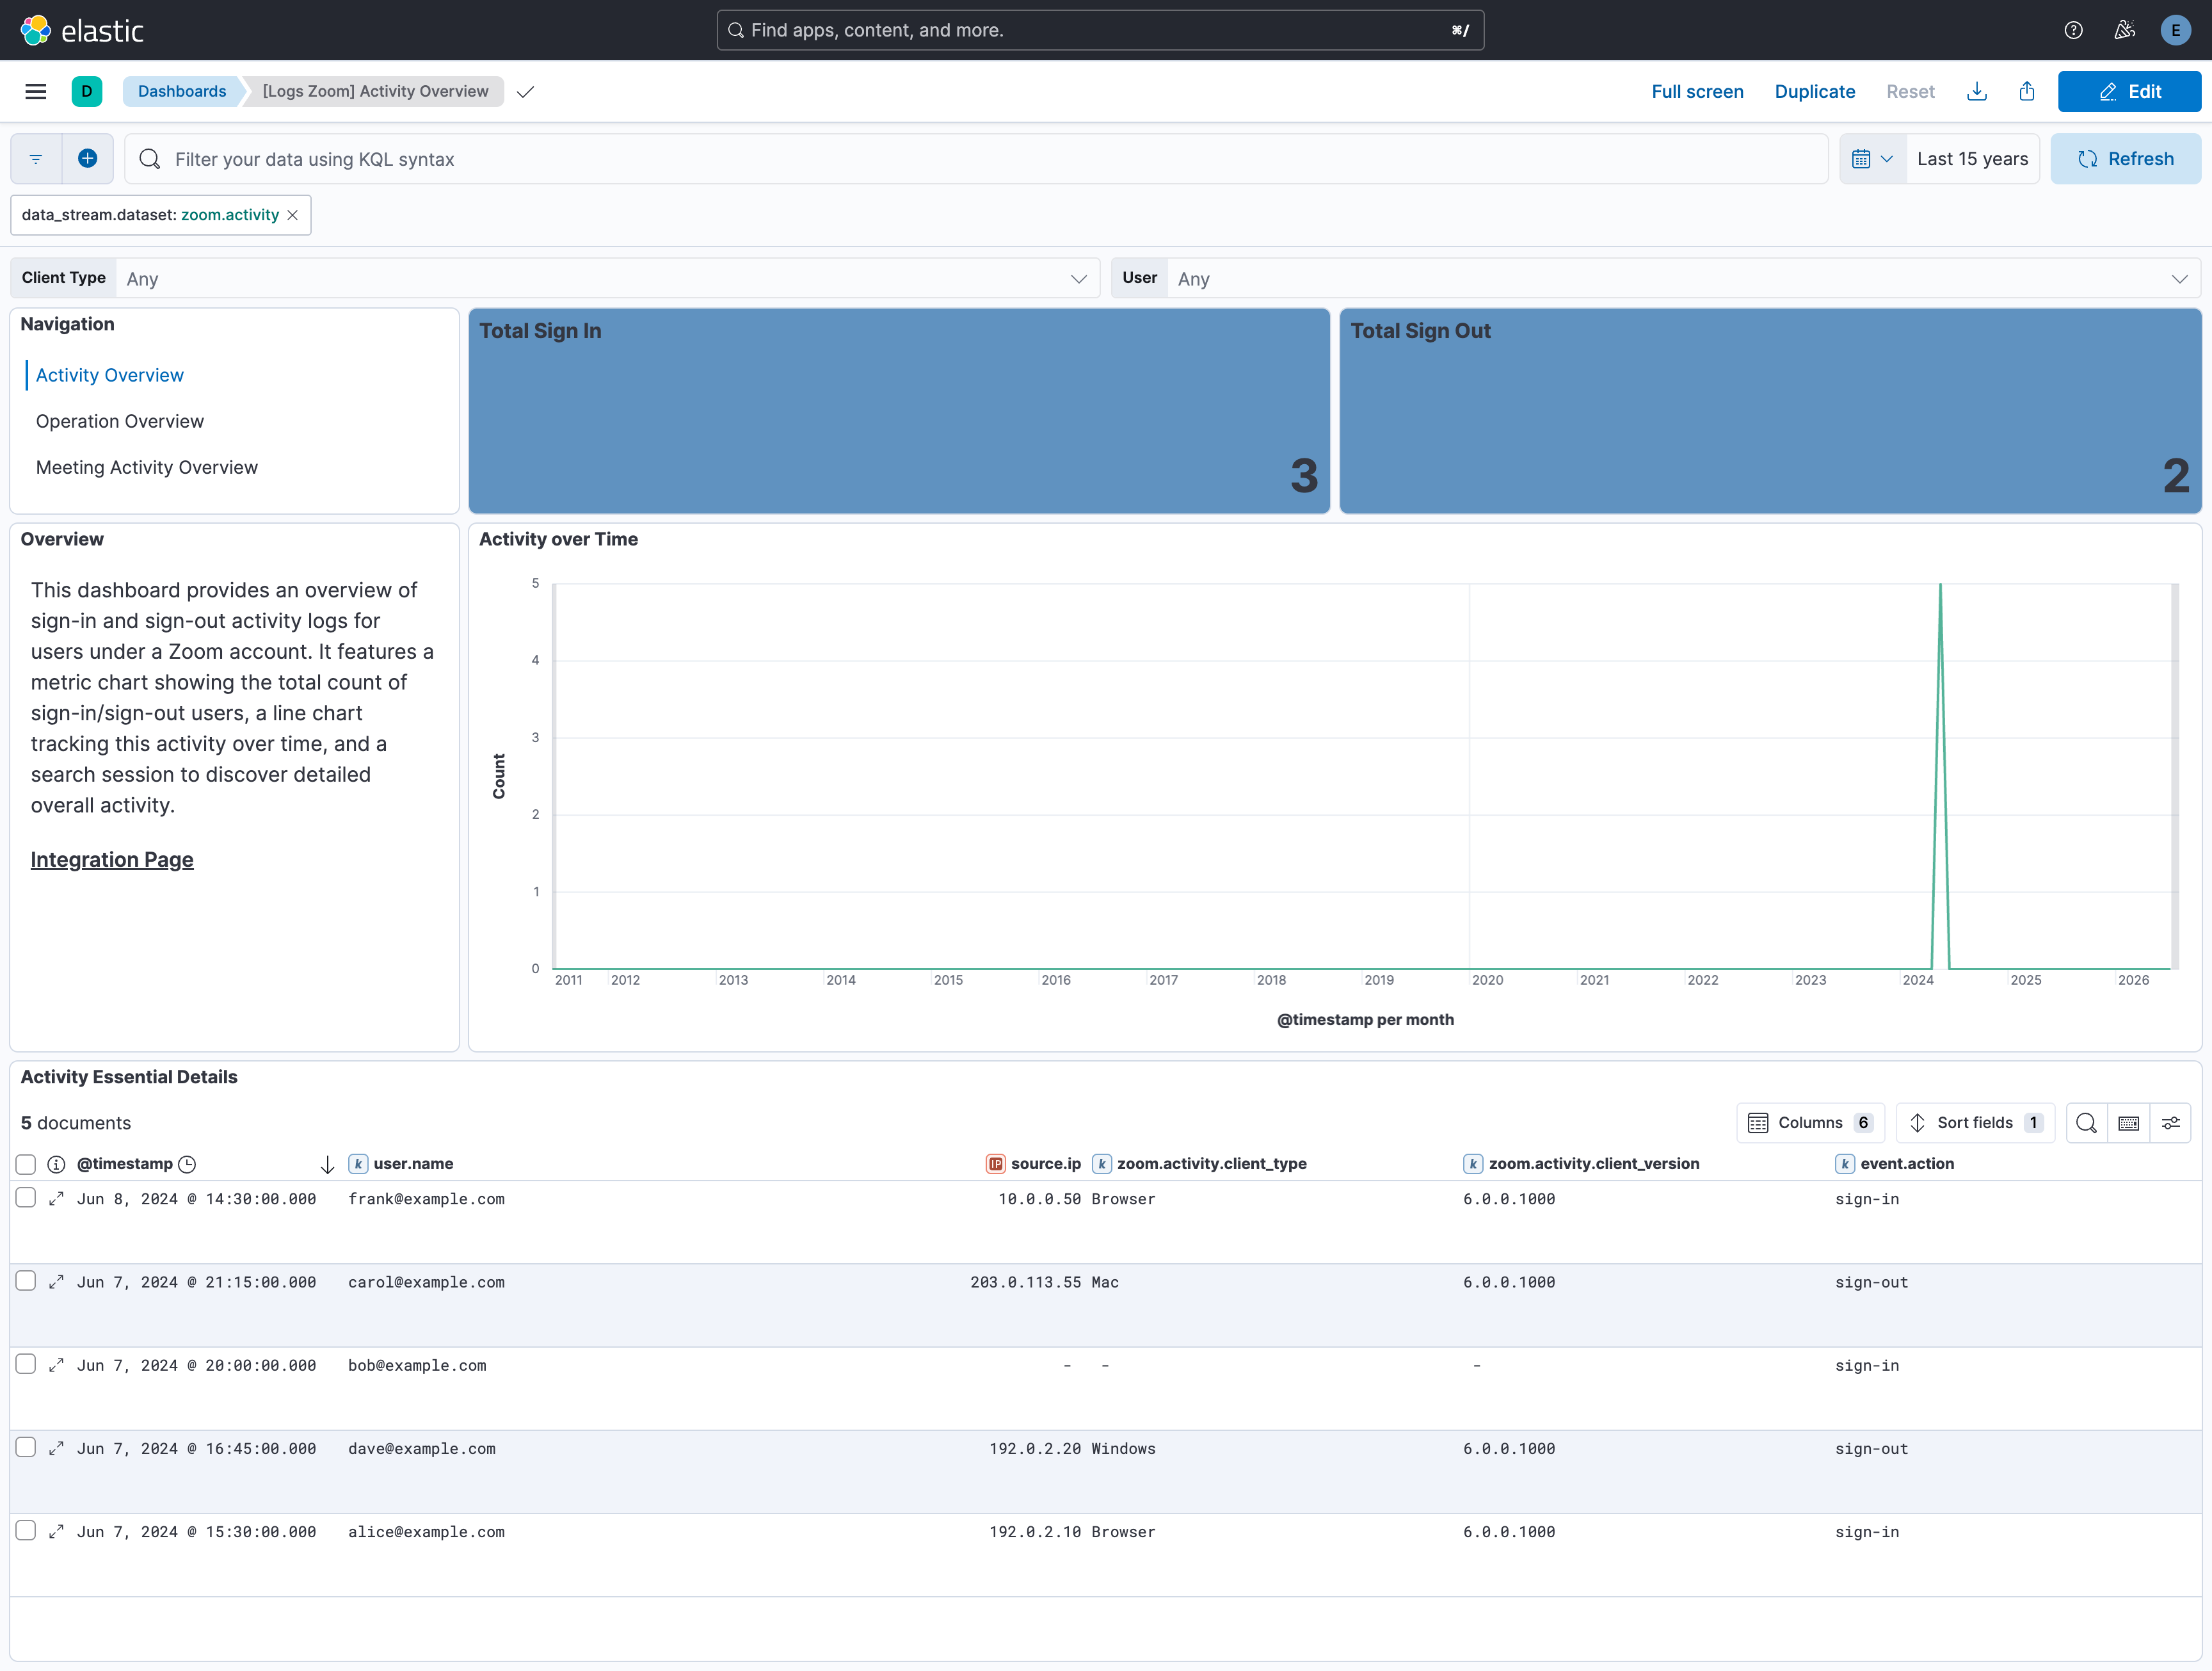
Task: Open the D space selector badge
Action: coord(87,91)
